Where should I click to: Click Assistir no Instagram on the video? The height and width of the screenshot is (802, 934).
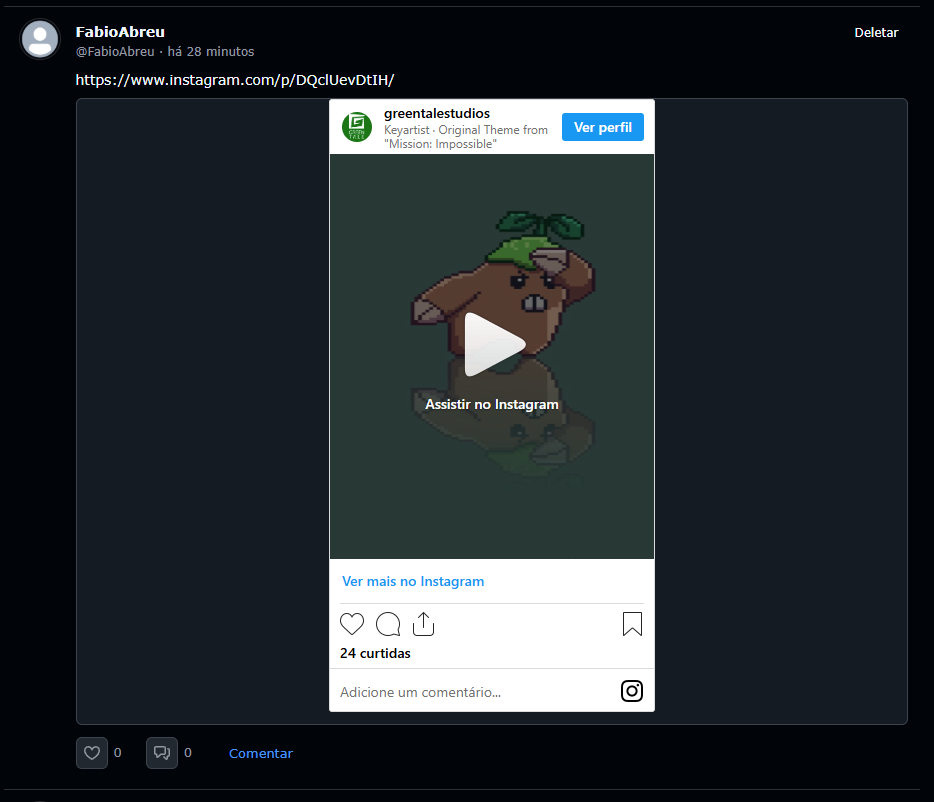pos(491,404)
